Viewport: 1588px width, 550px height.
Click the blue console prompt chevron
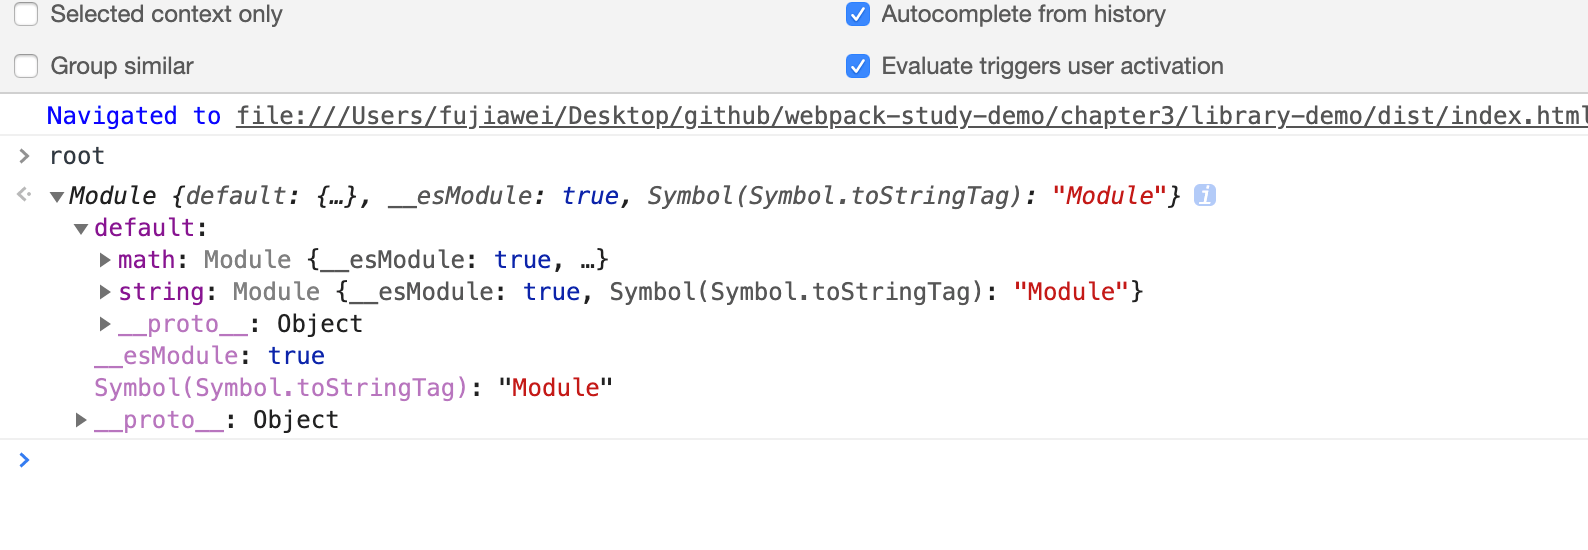point(25,460)
